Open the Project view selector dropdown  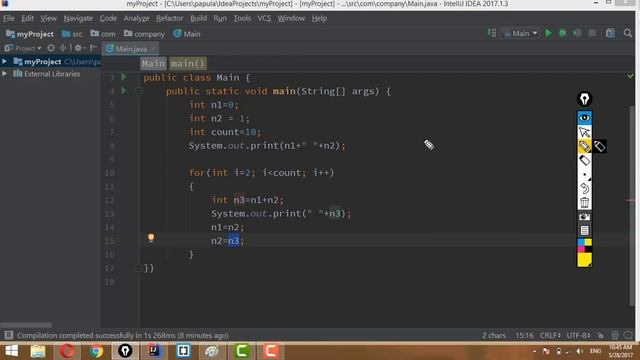point(23,48)
